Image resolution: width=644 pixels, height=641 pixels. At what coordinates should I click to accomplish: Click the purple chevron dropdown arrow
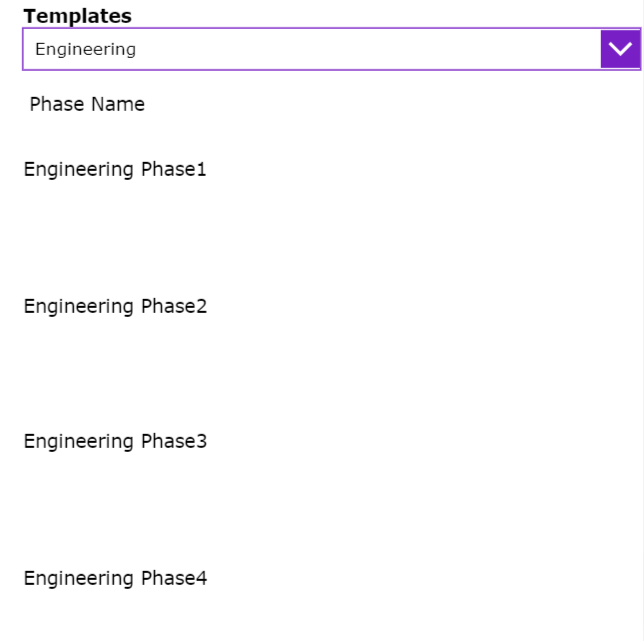(x=620, y=49)
